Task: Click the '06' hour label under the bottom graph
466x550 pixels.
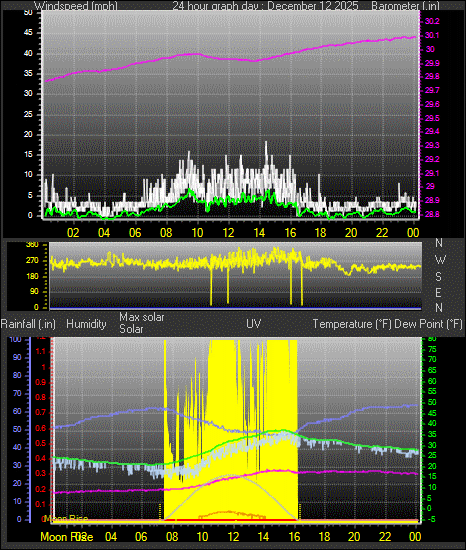Action: tap(141, 537)
